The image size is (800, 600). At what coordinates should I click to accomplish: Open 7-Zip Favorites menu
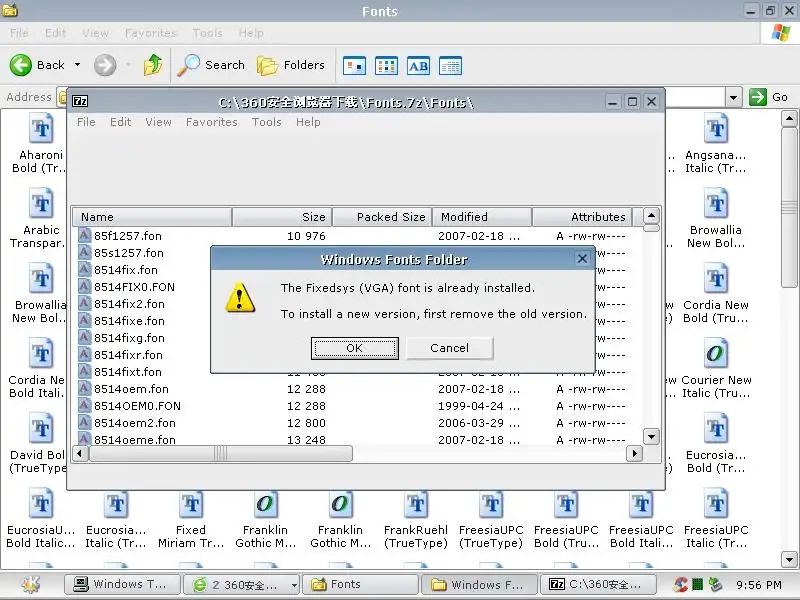pos(212,122)
